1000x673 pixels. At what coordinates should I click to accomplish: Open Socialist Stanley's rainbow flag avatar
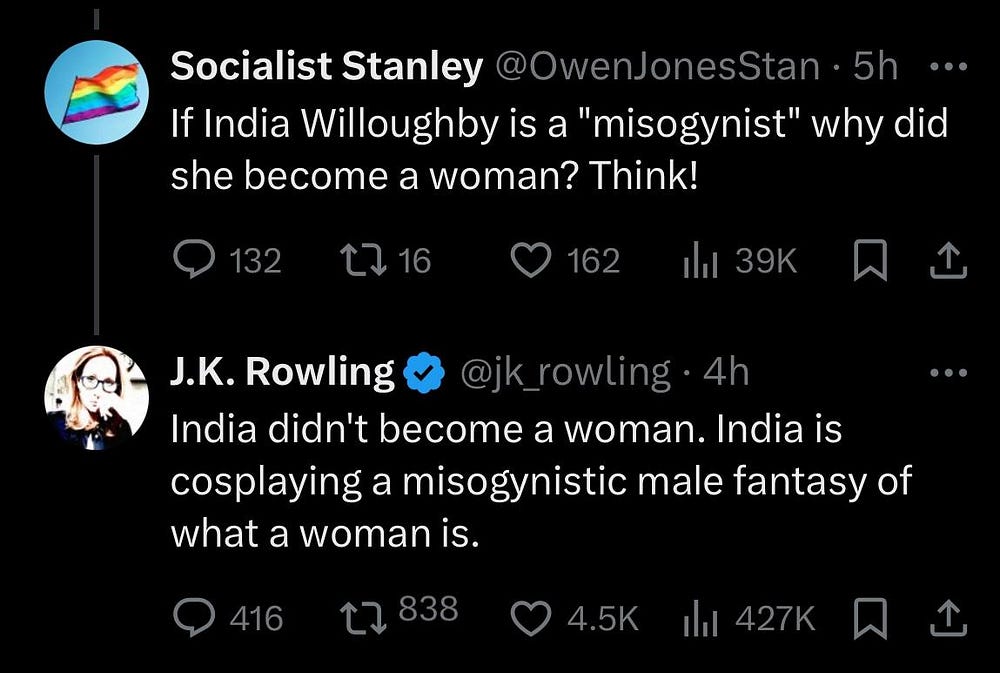point(96,92)
